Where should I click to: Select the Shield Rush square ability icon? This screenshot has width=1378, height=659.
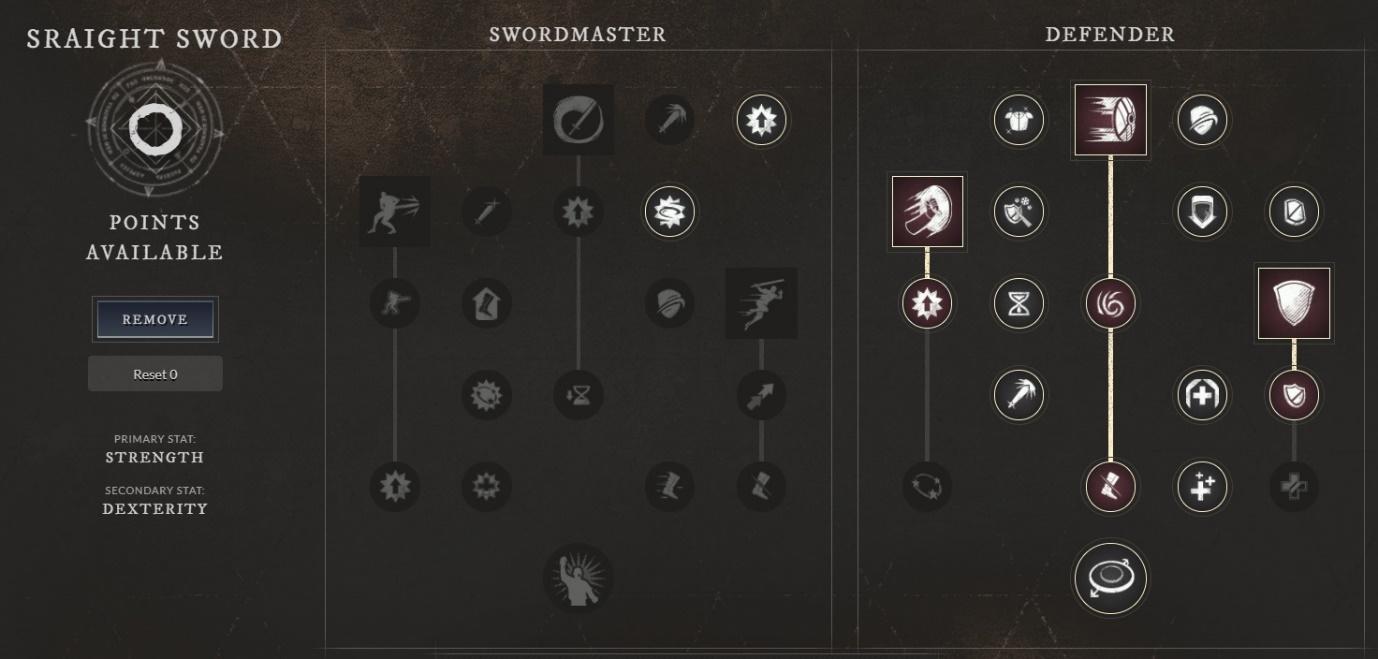click(x=1110, y=120)
